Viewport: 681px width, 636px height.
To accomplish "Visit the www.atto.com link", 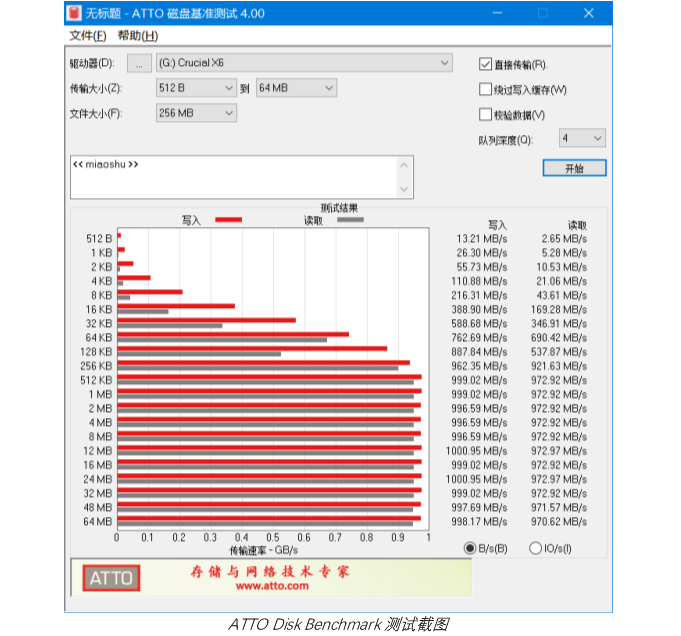I will (x=272, y=586).
